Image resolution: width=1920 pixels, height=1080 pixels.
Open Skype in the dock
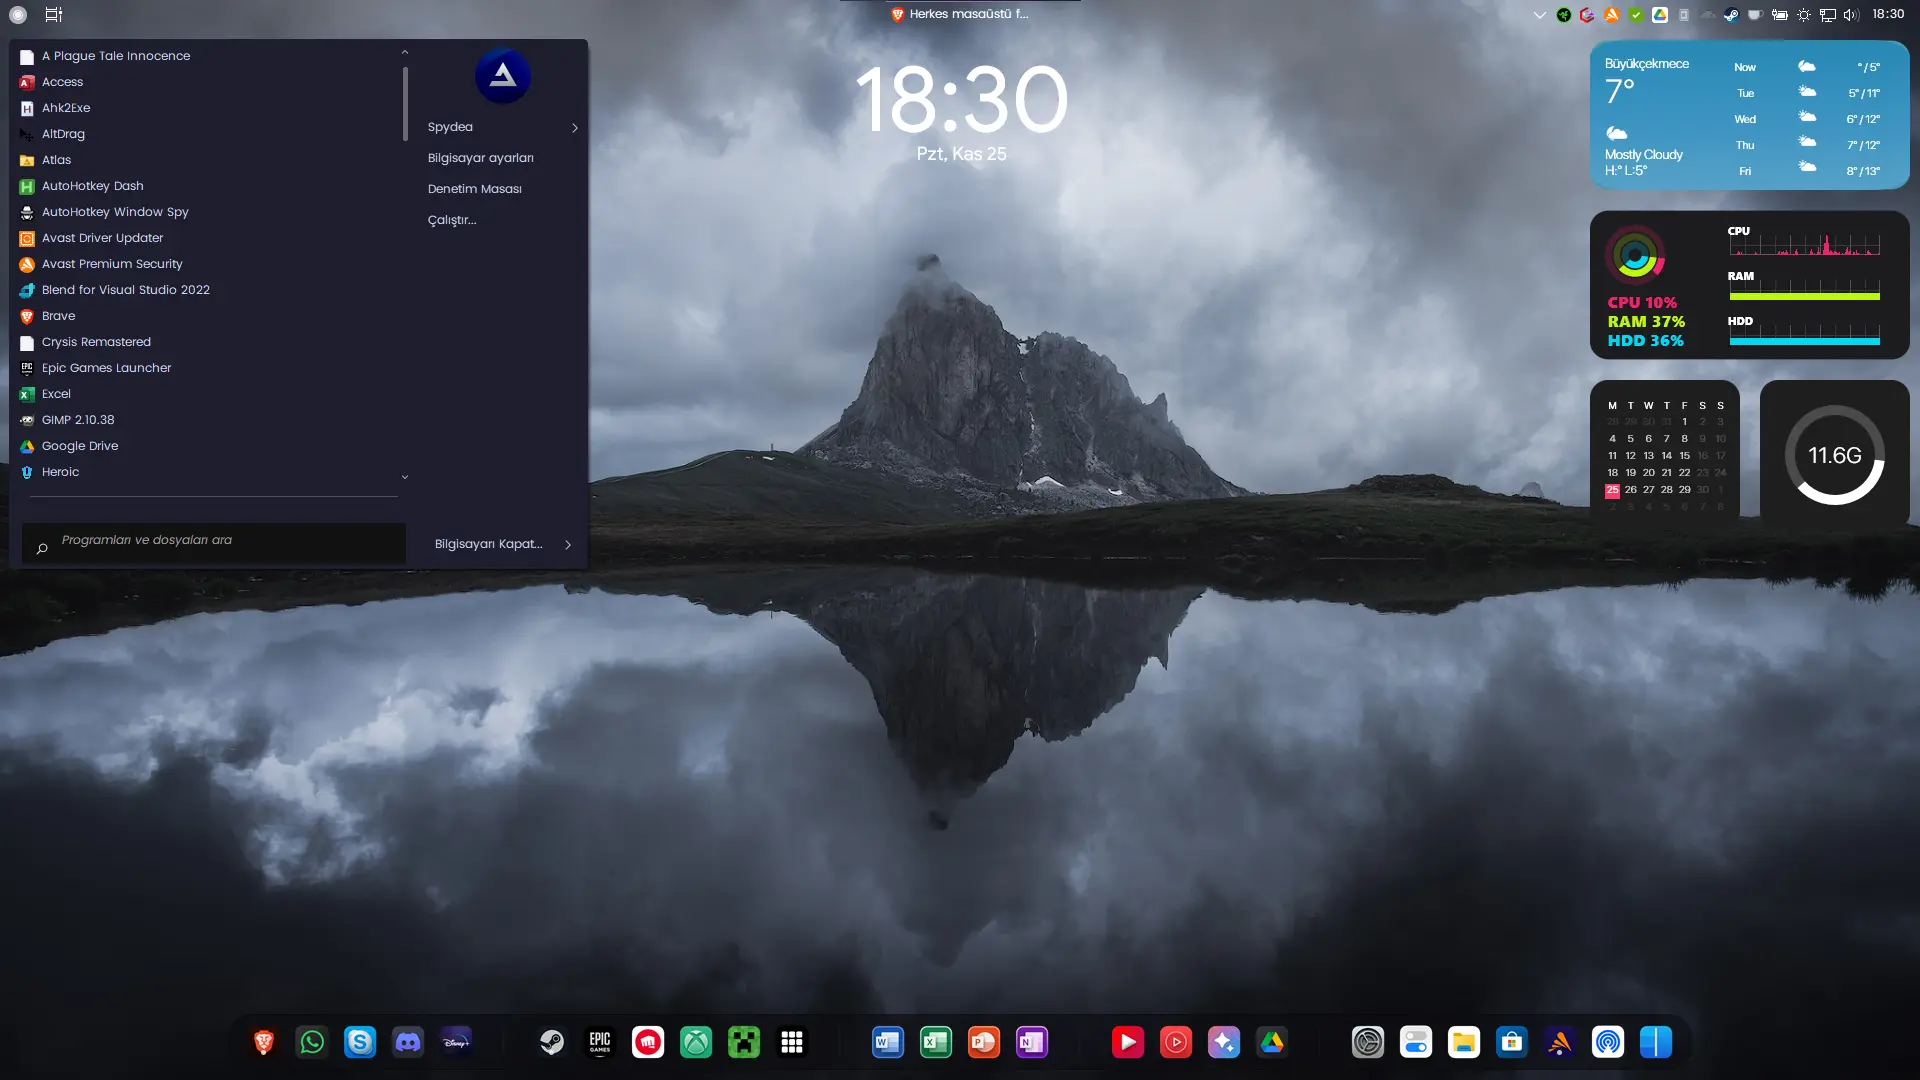coord(360,1042)
